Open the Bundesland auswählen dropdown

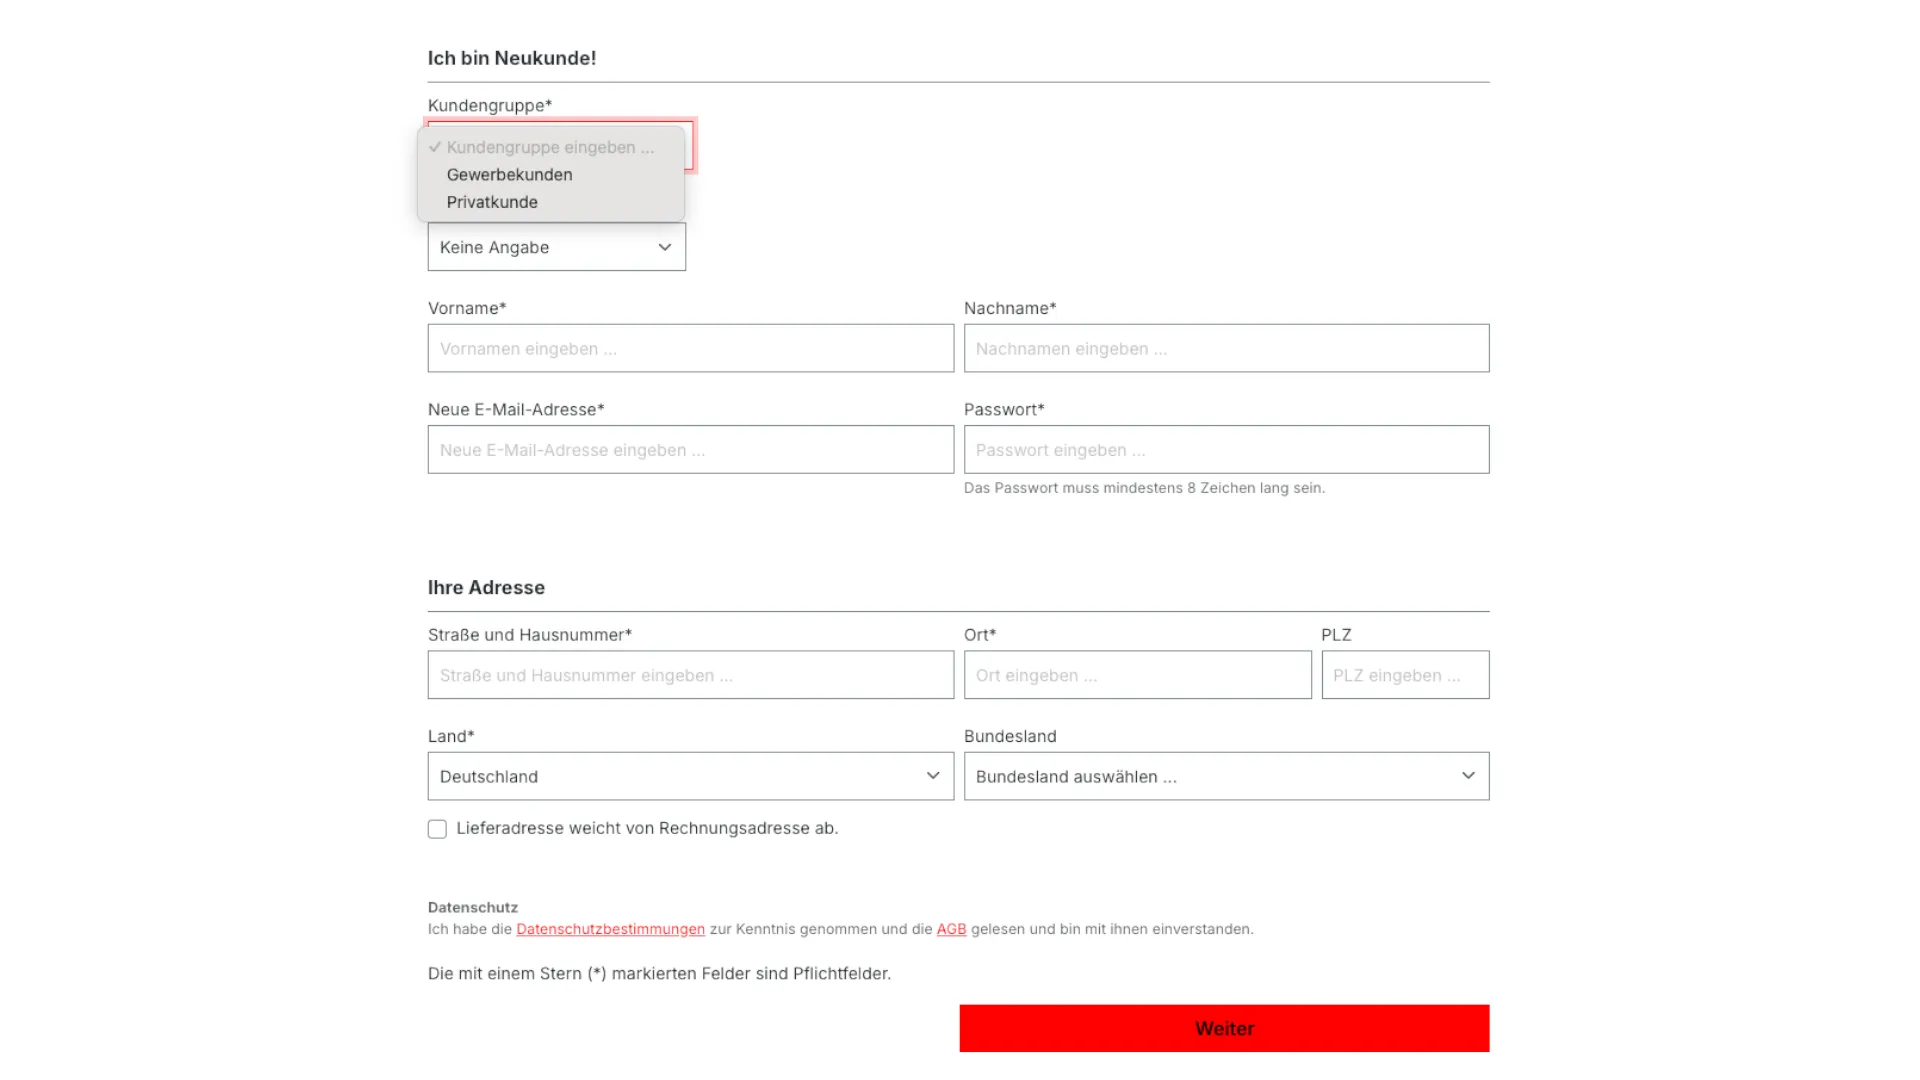(1226, 776)
